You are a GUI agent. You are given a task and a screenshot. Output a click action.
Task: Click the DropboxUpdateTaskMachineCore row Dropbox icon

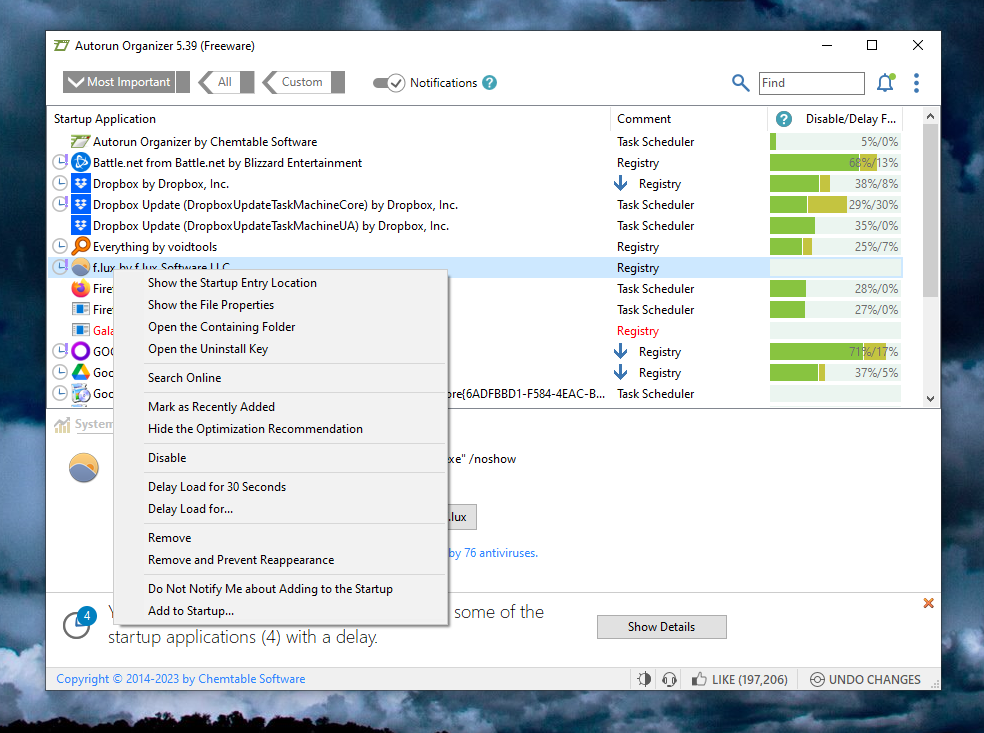click(x=80, y=205)
